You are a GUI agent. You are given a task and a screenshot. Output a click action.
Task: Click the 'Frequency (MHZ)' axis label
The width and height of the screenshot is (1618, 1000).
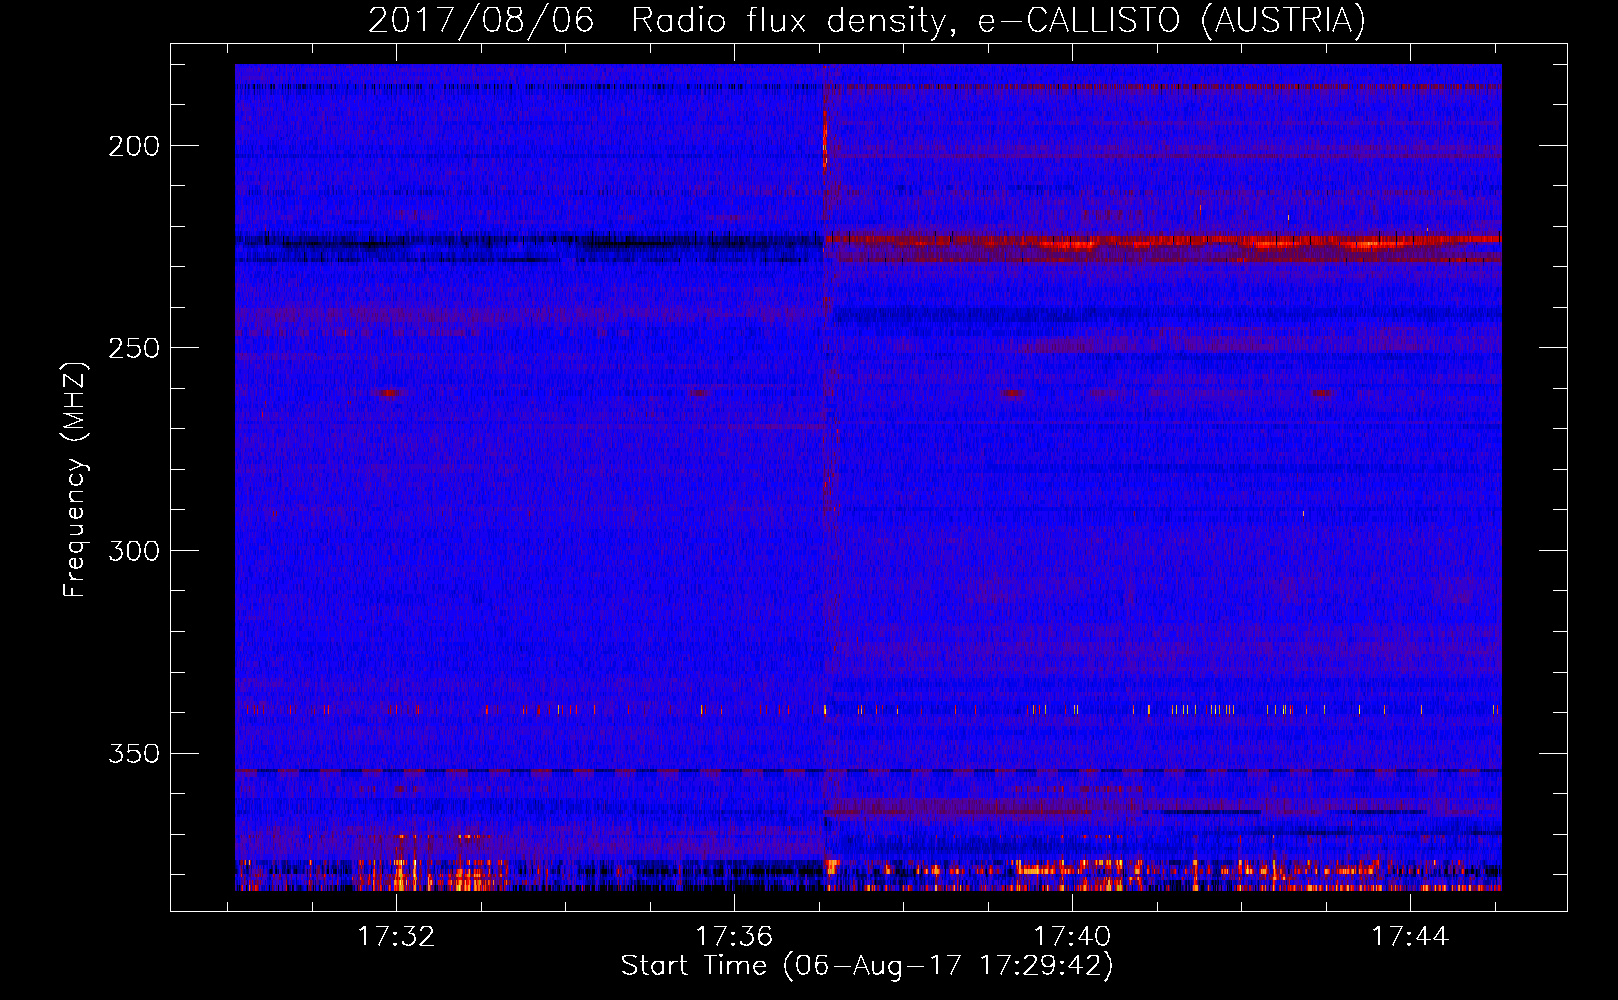click(75, 479)
